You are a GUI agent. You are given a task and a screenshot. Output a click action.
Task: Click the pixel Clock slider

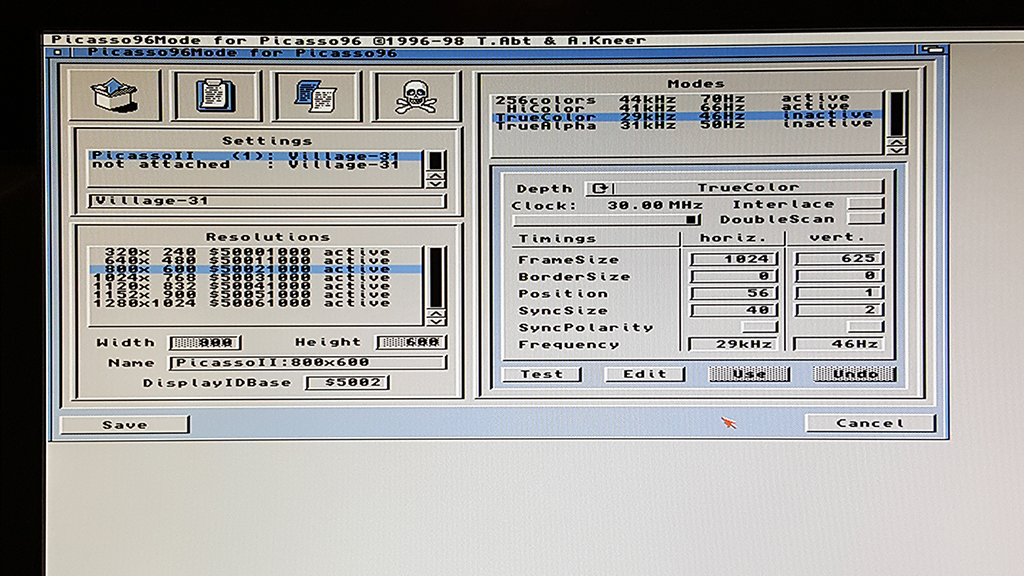606,220
